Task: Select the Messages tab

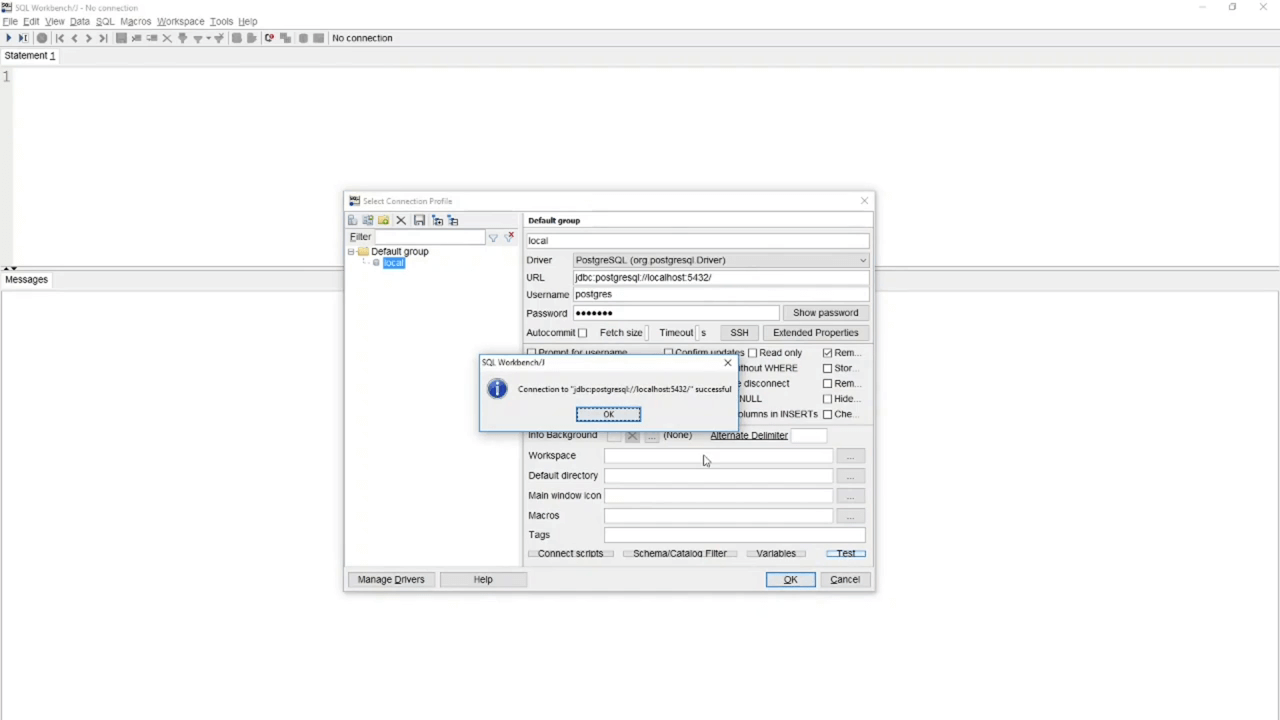Action: 26,280
